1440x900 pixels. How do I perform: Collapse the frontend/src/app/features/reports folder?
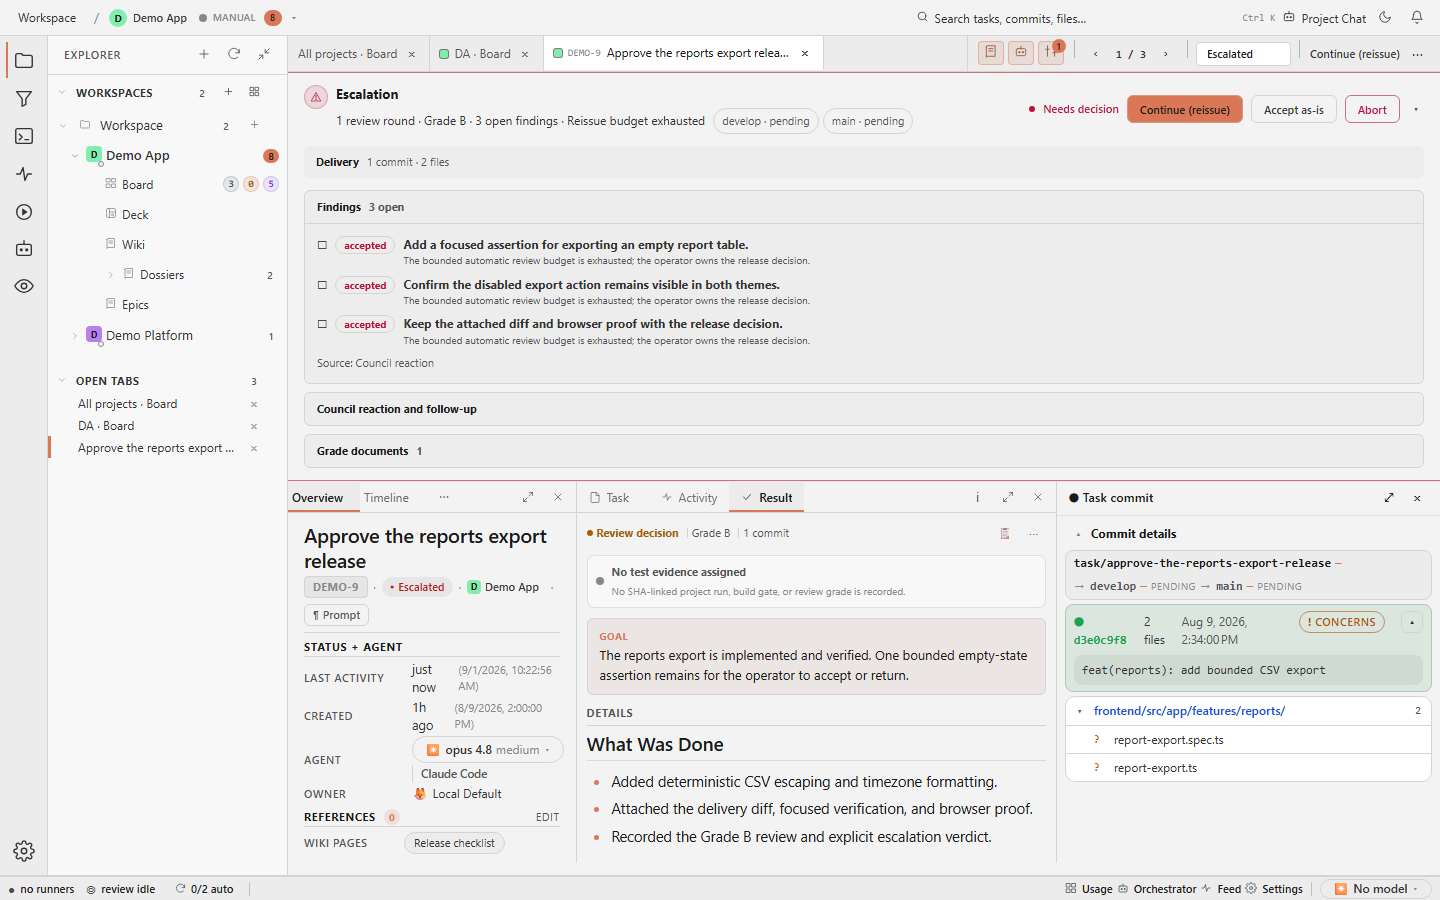(x=1080, y=711)
